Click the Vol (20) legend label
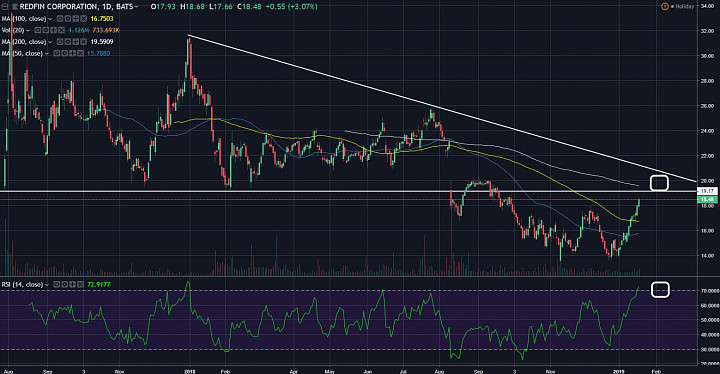The image size is (720, 374). pos(13,30)
